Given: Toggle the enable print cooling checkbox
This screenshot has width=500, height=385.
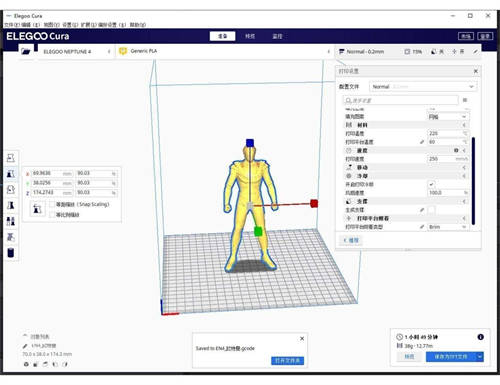Looking at the screenshot, I should tap(432, 184).
